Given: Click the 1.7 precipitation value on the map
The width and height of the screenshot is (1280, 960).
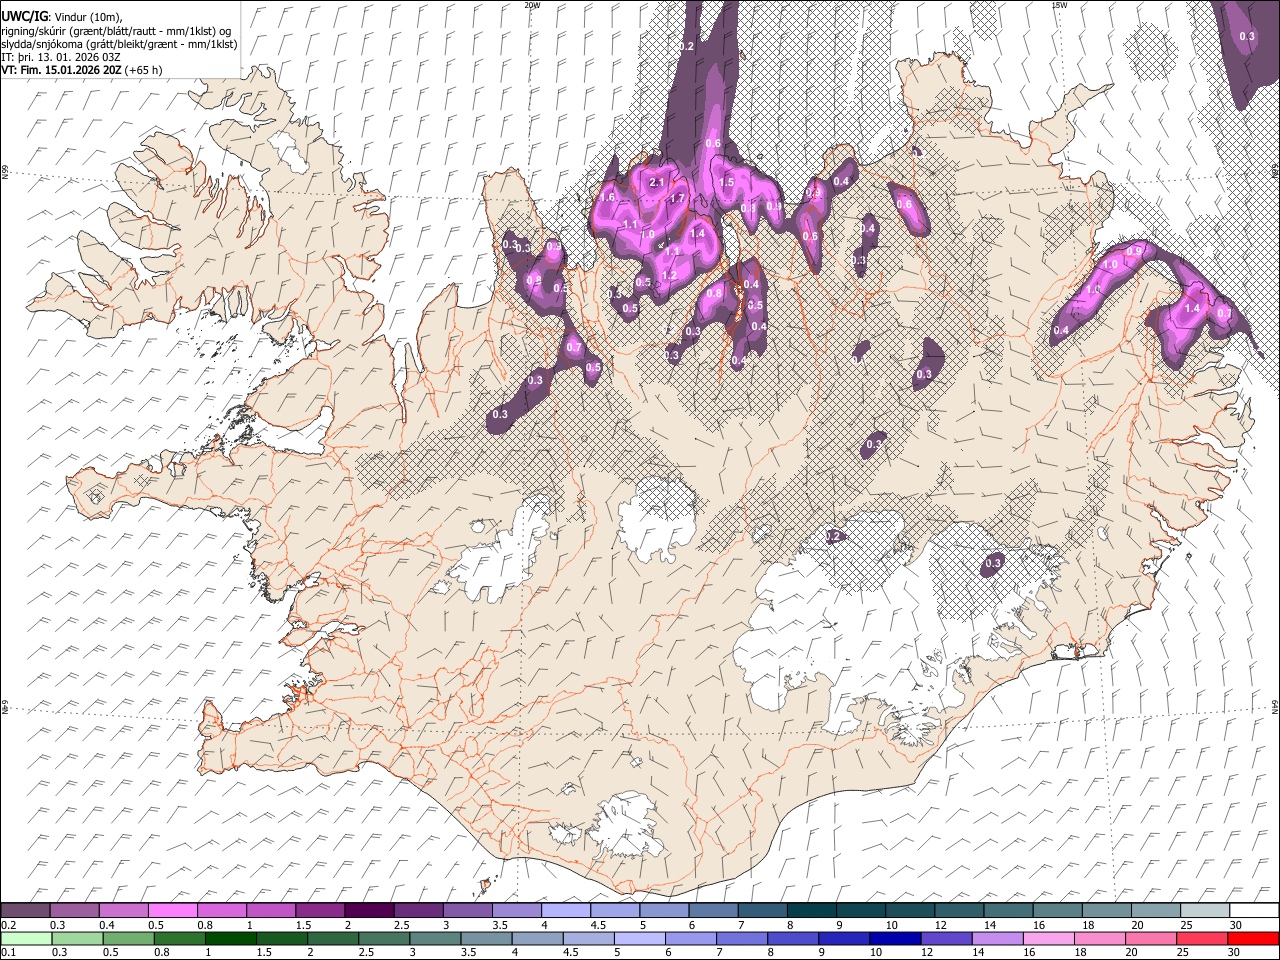Looking at the screenshot, I should coord(677,198).
